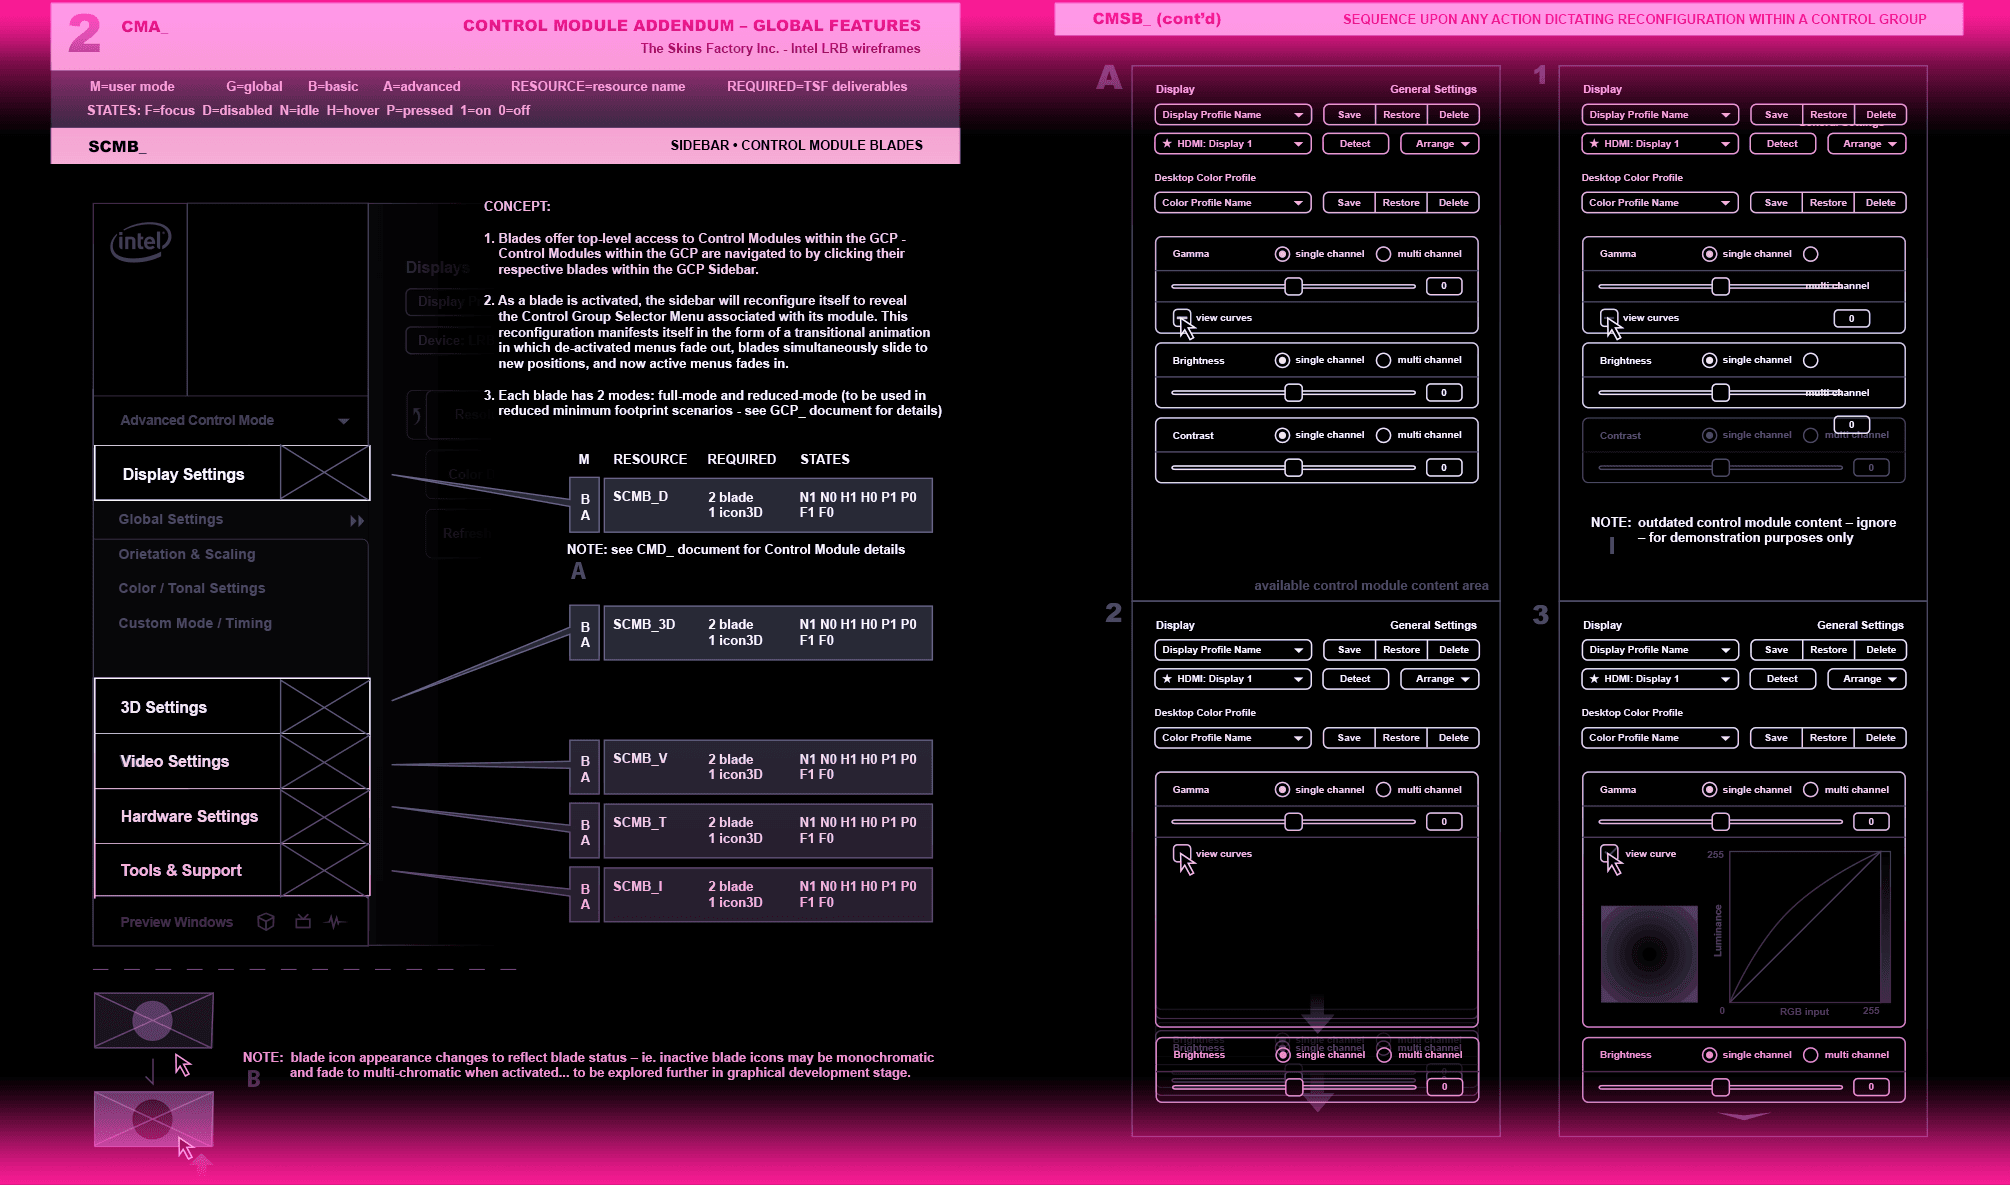This screenshot has width=2010, height=1185.
Task: Click the Tools & Support blade icon placeholder
Action: point(325,870)
